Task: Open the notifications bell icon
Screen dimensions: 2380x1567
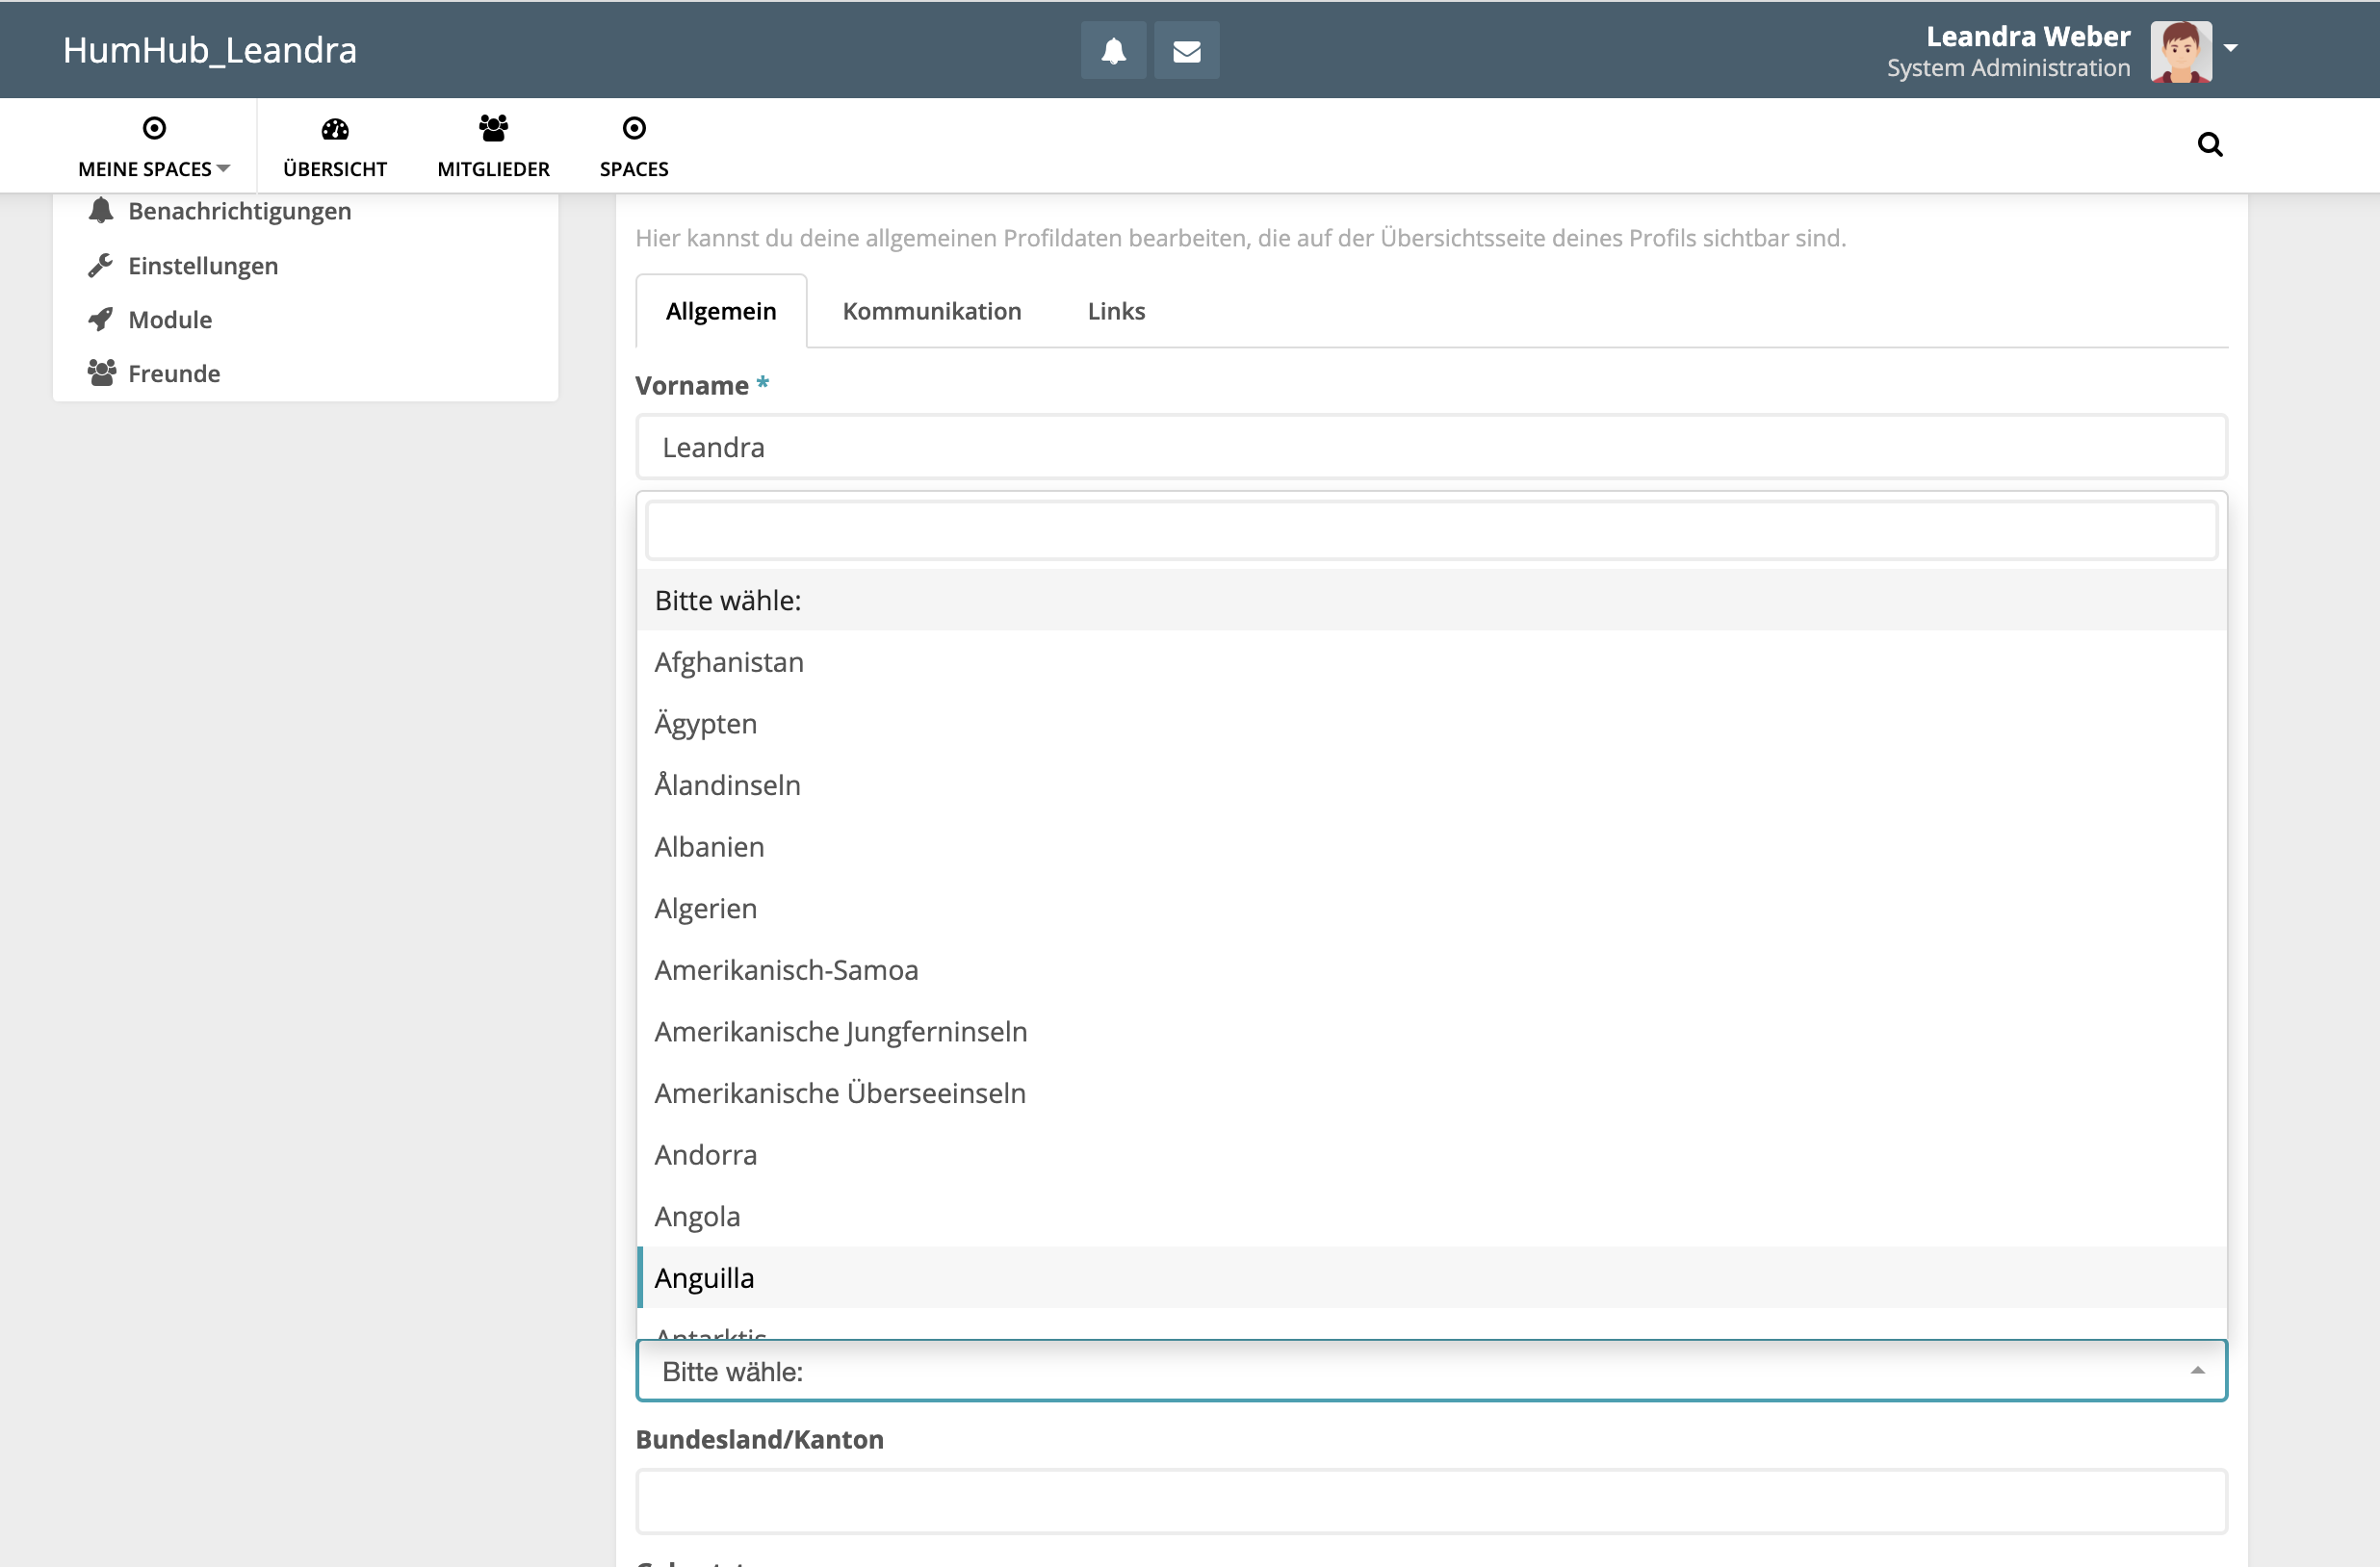Action: 1113,50
